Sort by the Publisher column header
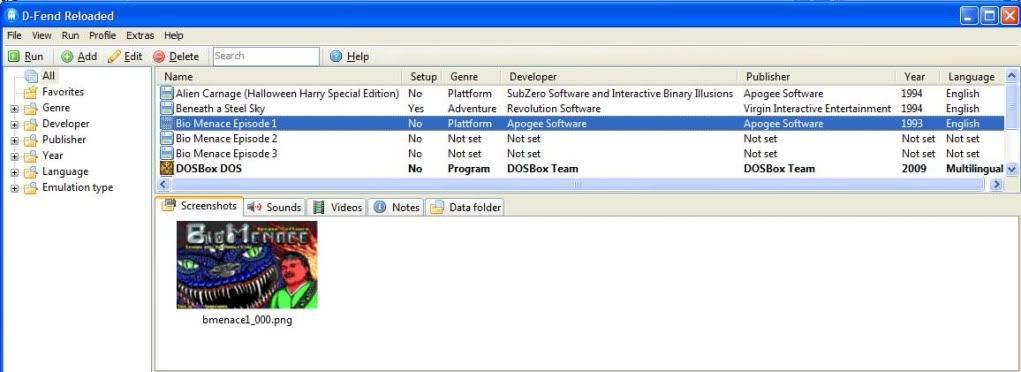Image resolution: width=1021 pixels, height=372 pixels. (x=817, y=77)
